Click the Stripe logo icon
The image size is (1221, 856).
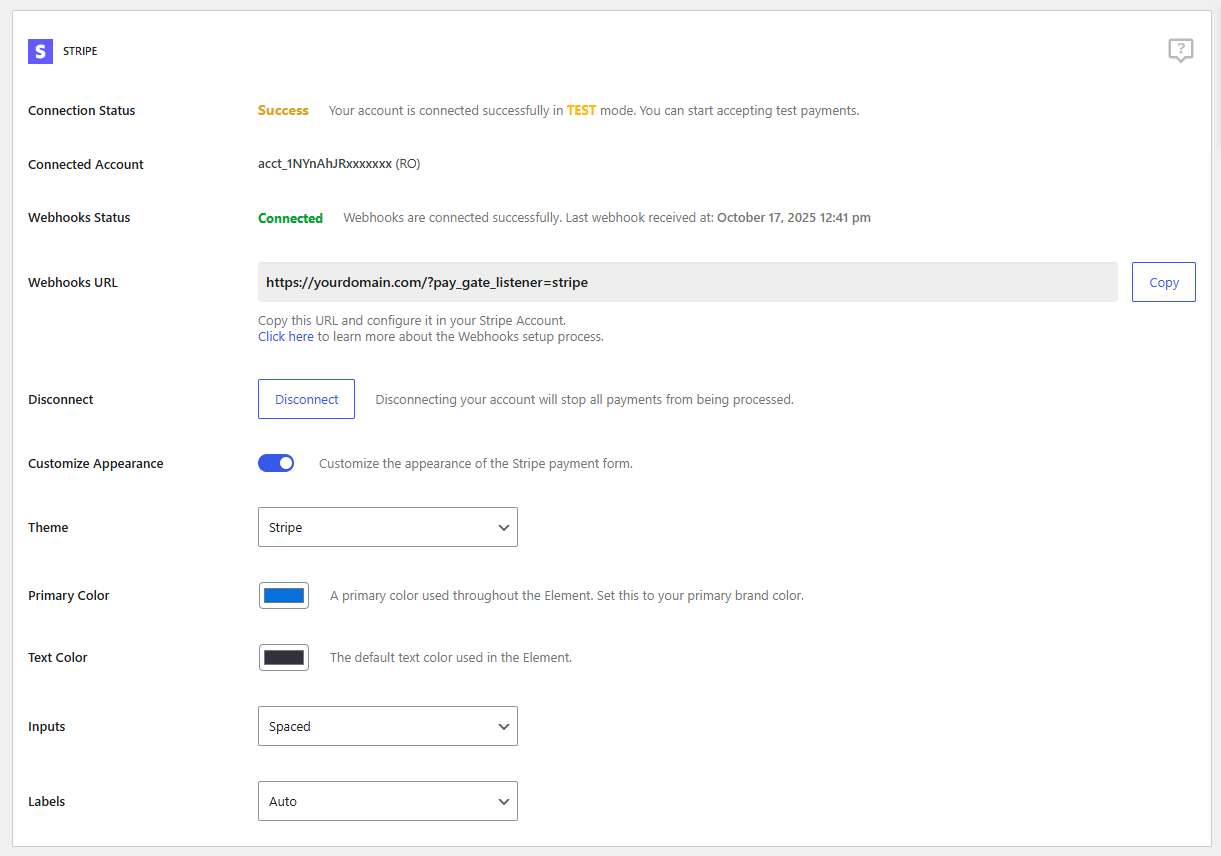(40, 51)
